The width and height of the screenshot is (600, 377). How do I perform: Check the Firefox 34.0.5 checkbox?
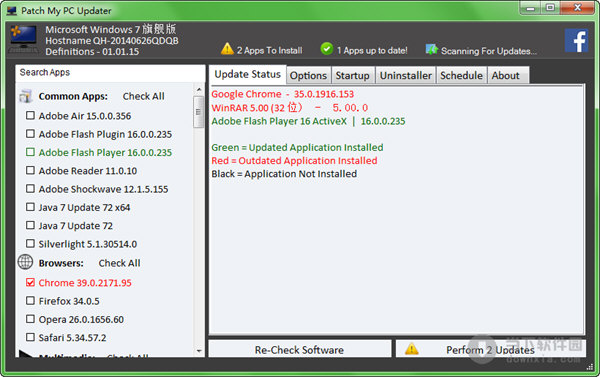(30, 301)
